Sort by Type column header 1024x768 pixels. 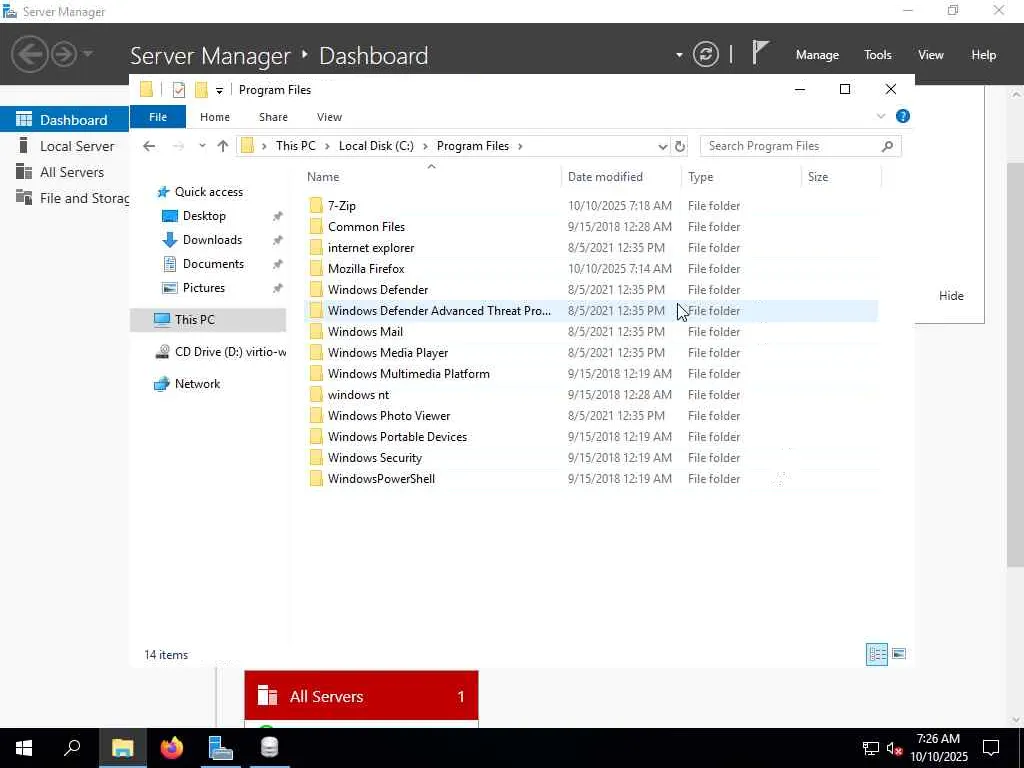pyautogui.click(x=742, y=177)
